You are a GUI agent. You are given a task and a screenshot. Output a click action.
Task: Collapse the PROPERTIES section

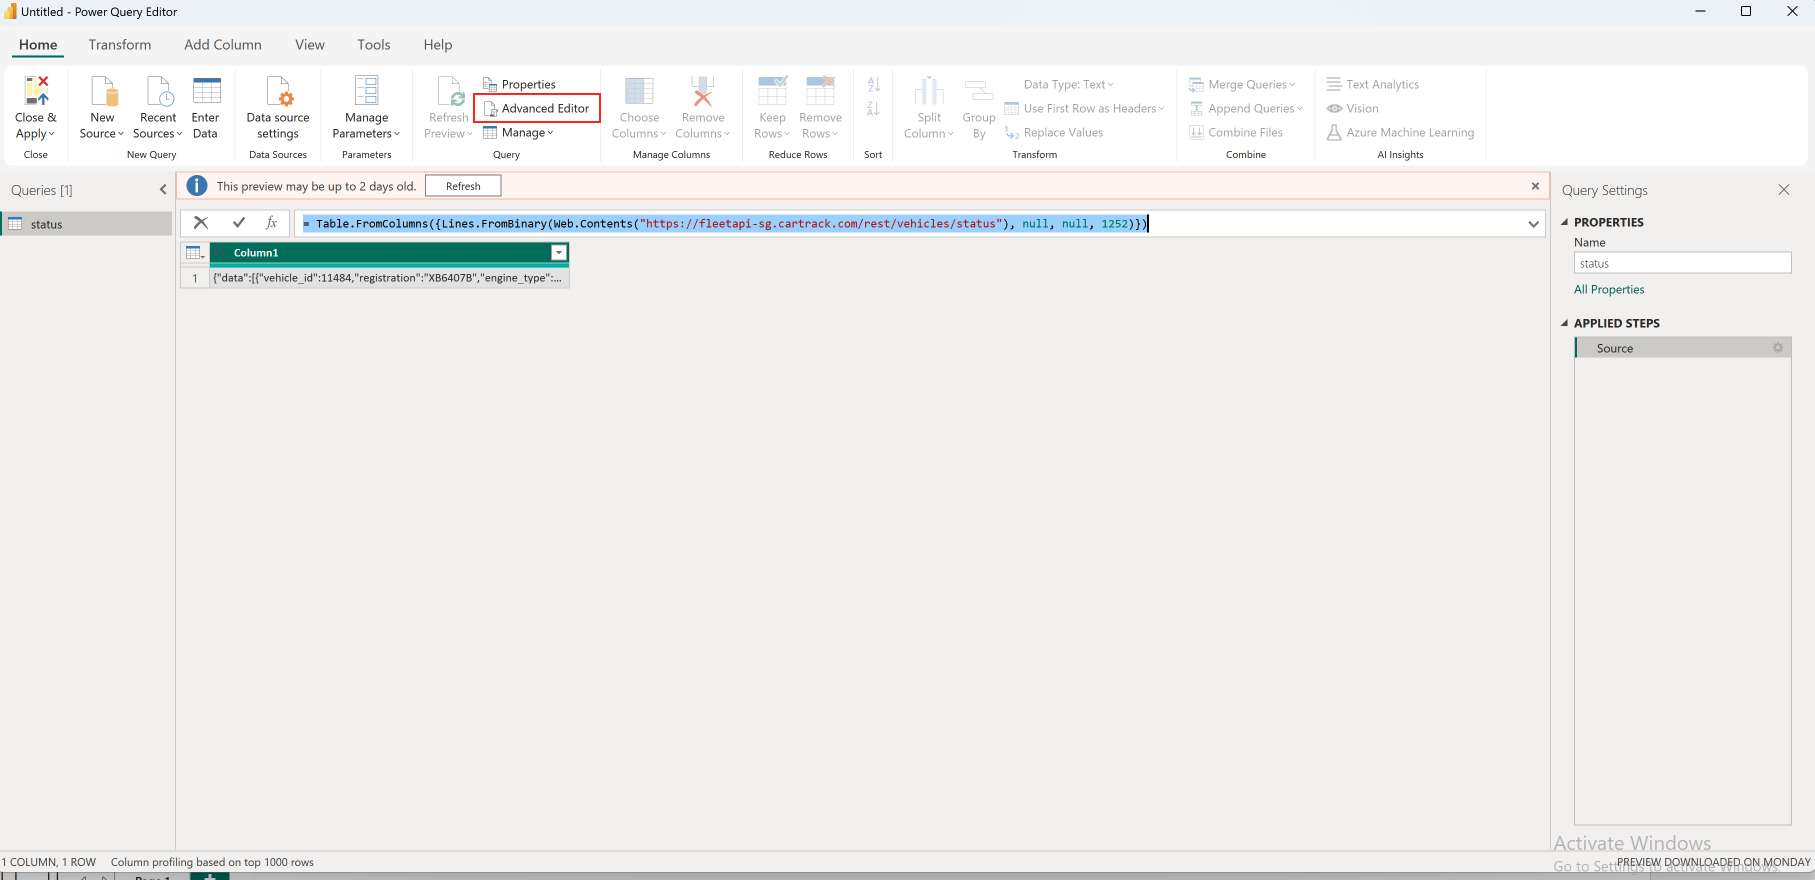tap(1566, 222)
